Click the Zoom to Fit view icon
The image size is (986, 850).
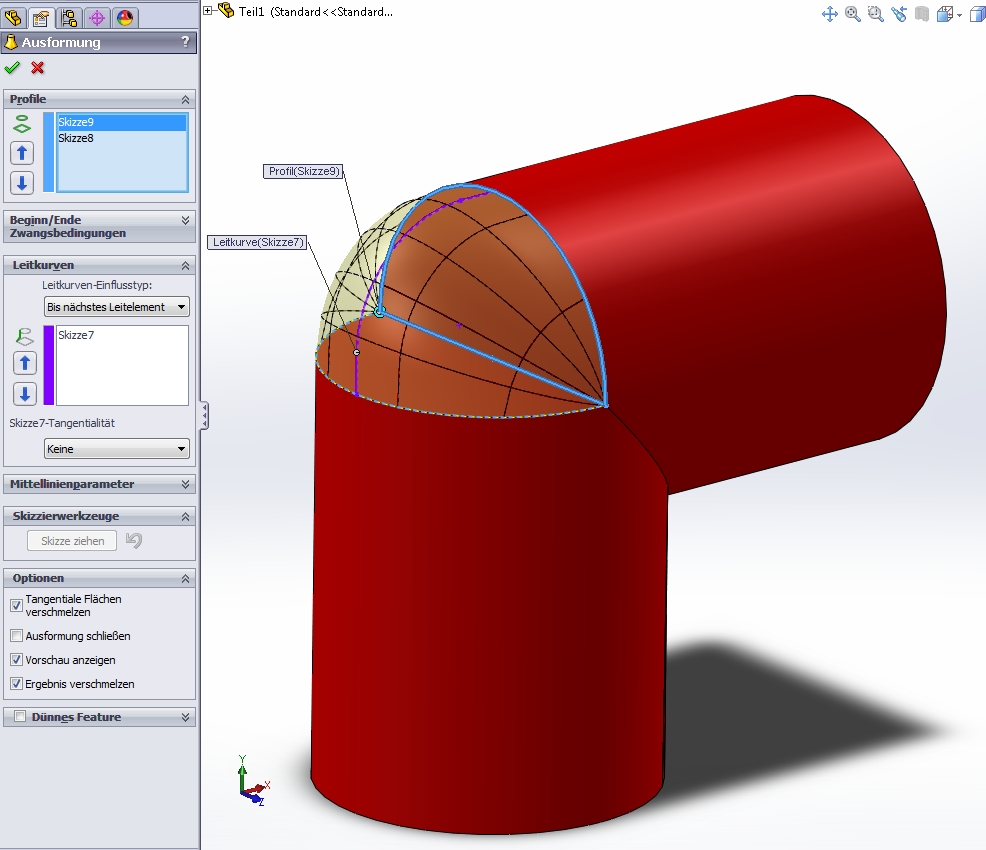click(x=853, y=14)
